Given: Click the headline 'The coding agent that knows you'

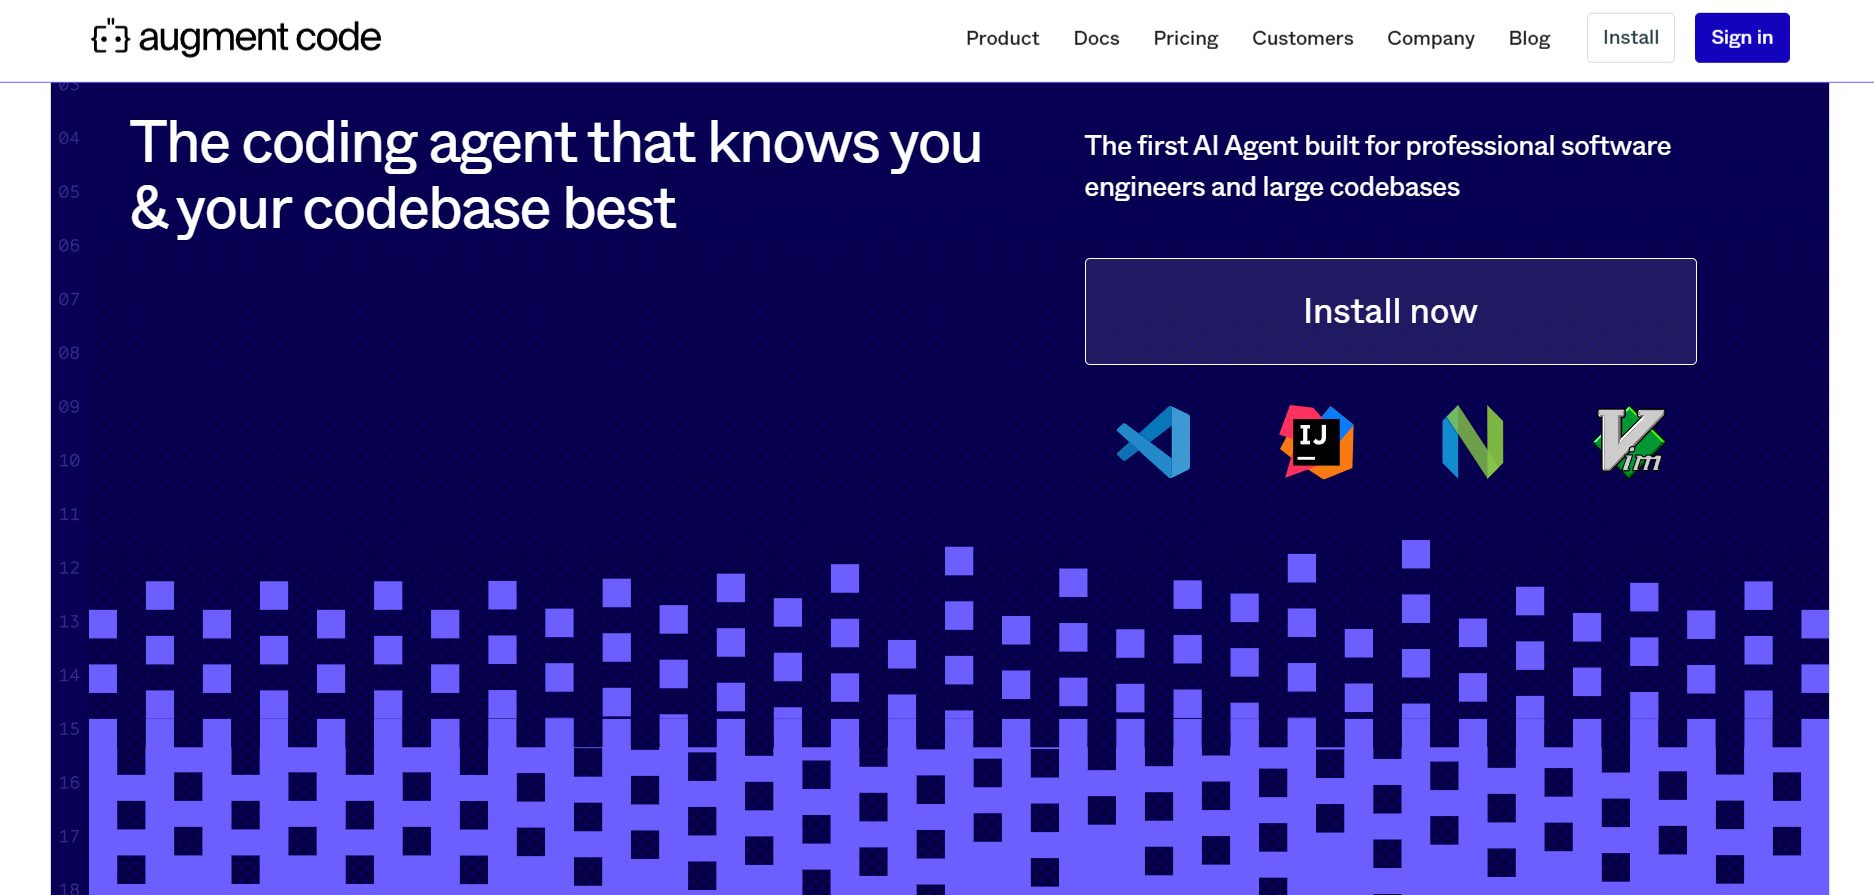Looking at the screenshot, I should click(556, 142).
